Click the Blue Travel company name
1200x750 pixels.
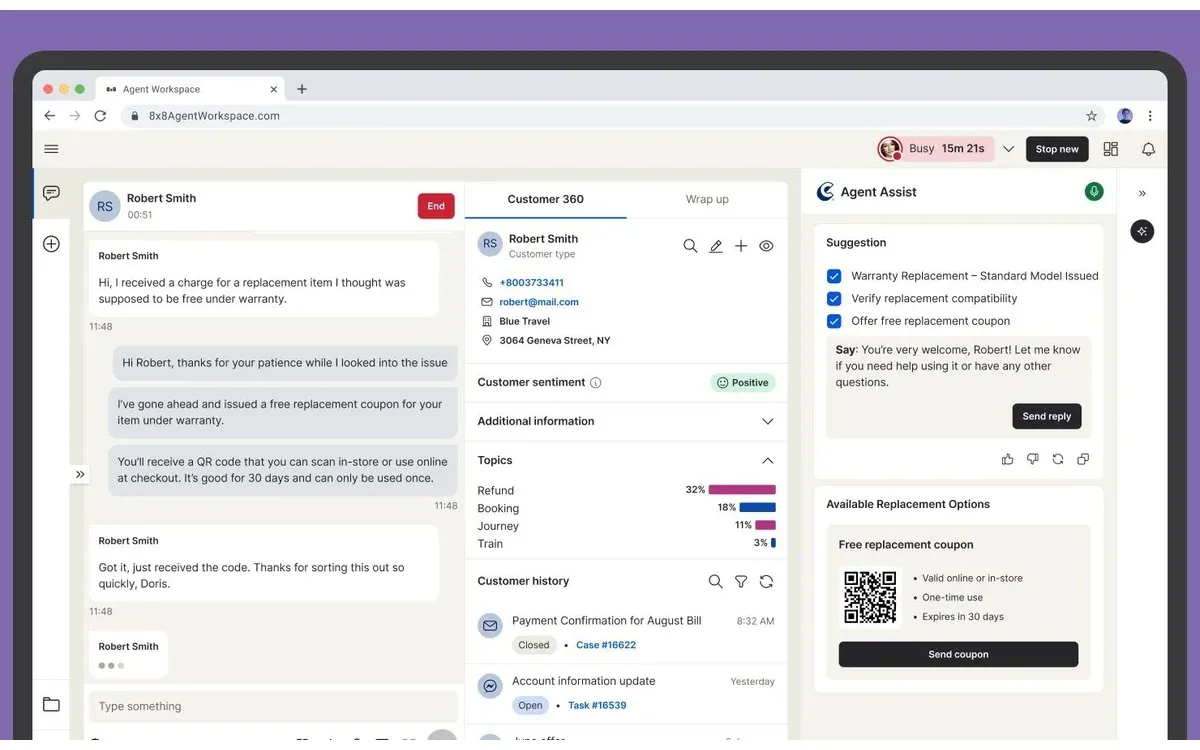(525, 322)
